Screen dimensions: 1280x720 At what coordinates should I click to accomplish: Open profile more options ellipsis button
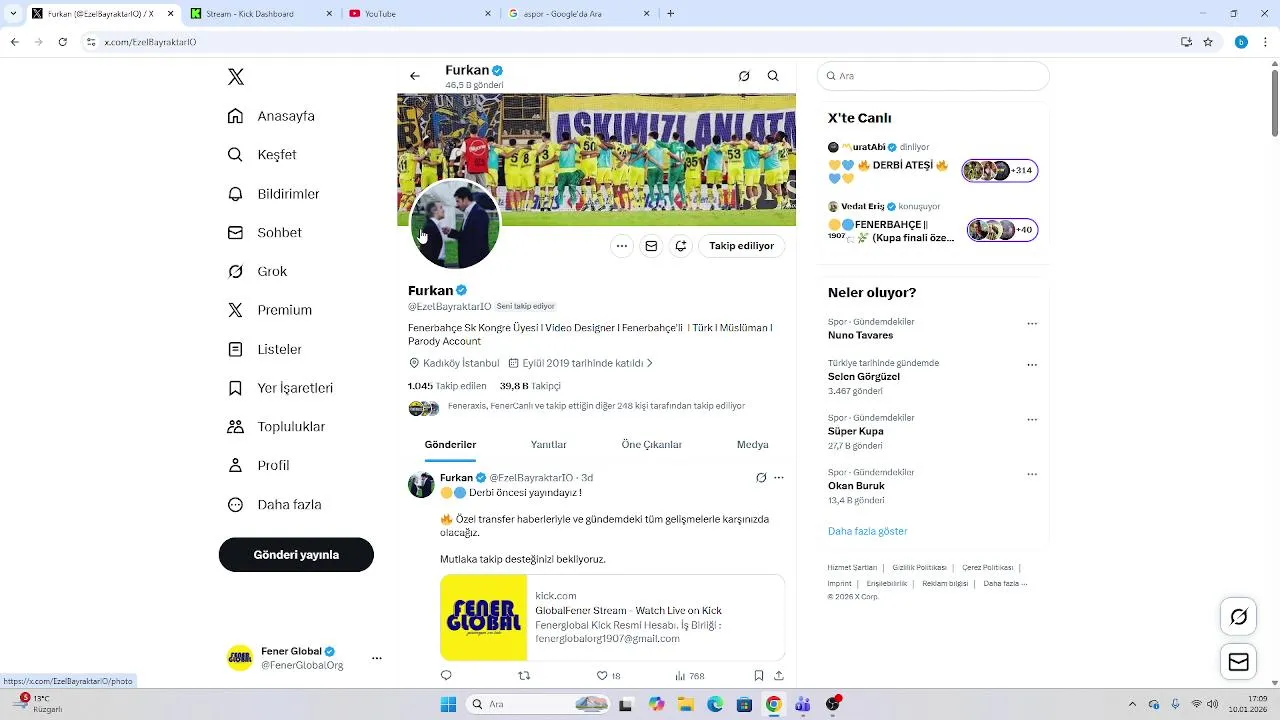click(x=622, y=246)
